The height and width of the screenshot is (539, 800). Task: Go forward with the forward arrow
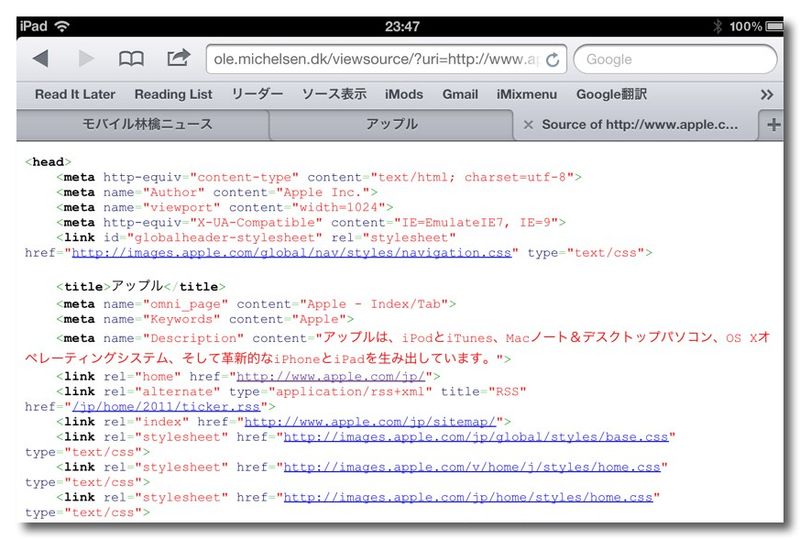coord(86,59)
